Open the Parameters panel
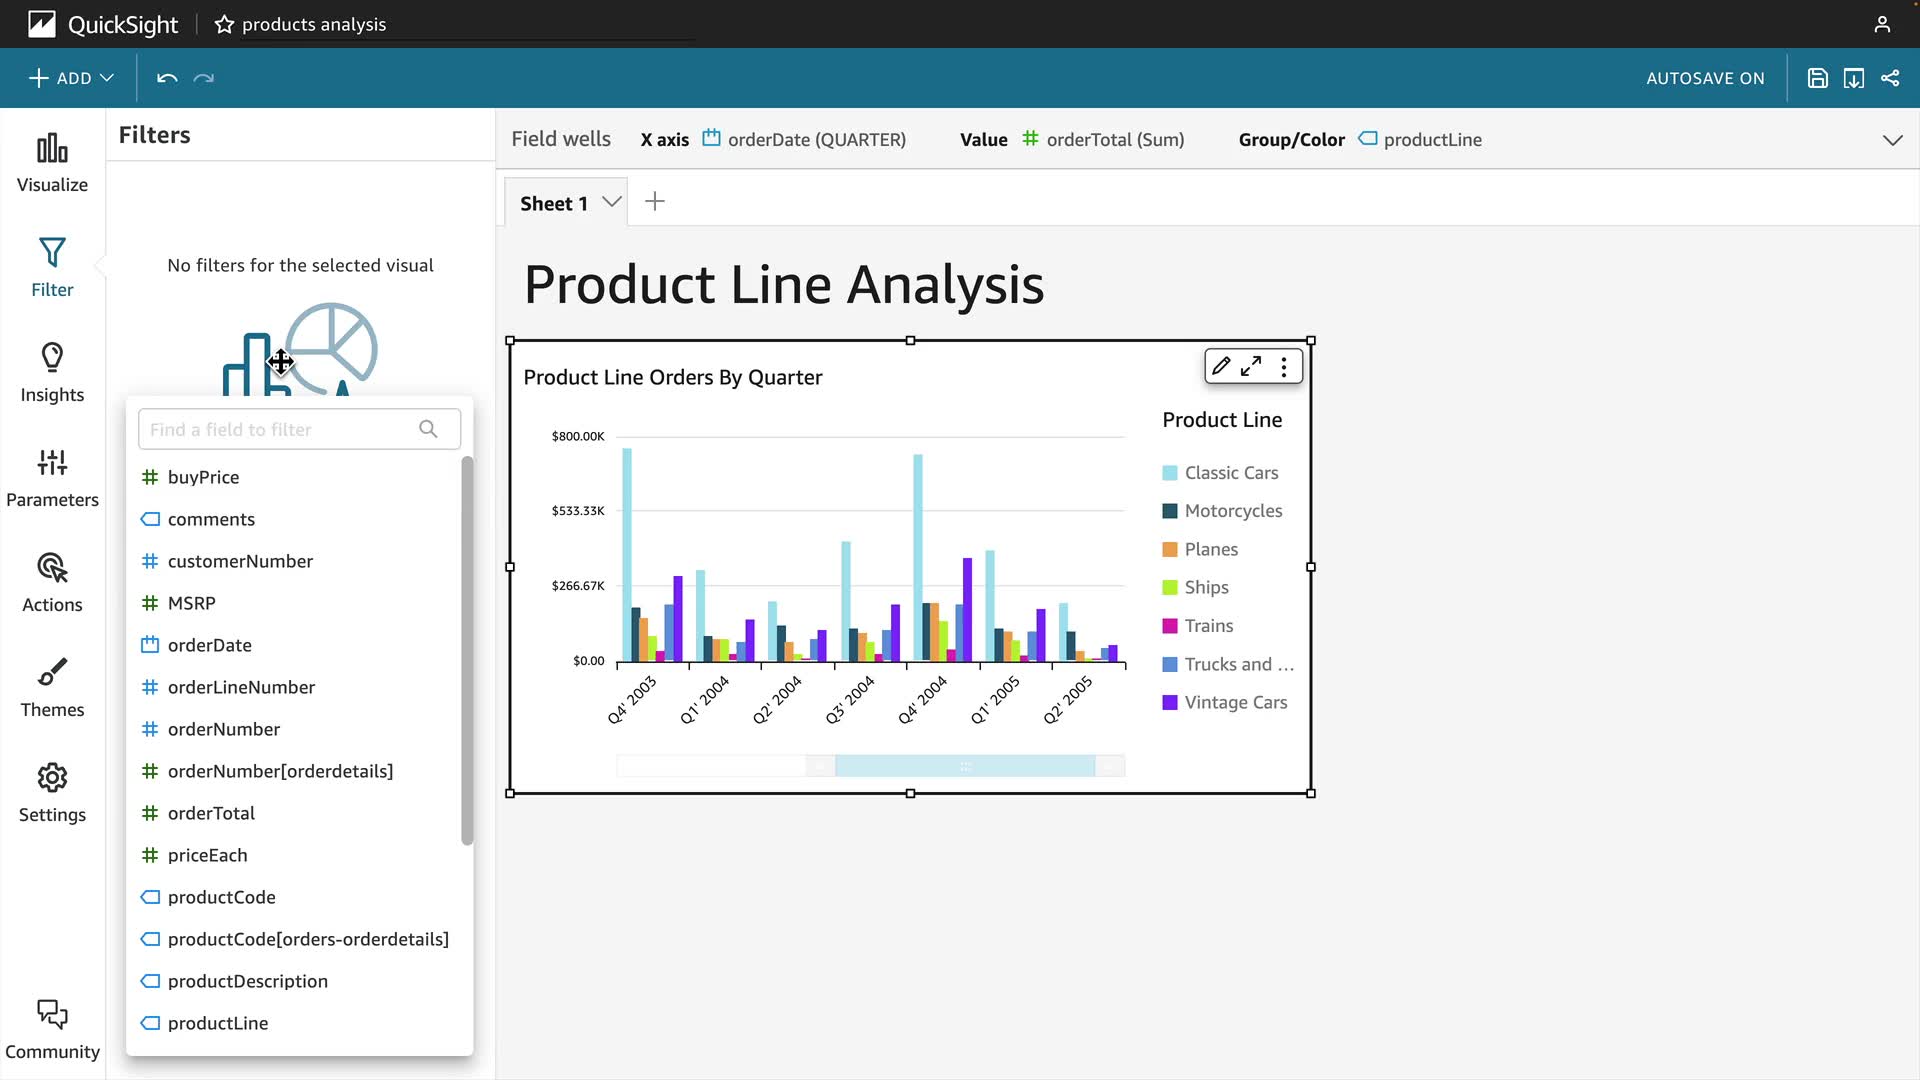The height and width of the screenshot is (1080, 1920). click(x=52, y=478)
